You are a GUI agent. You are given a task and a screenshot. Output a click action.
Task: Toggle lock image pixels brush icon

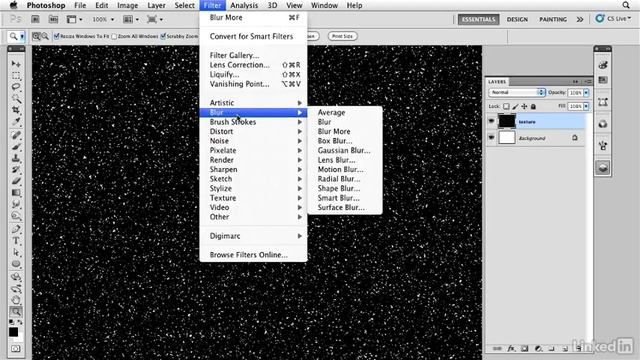point(515,107)
